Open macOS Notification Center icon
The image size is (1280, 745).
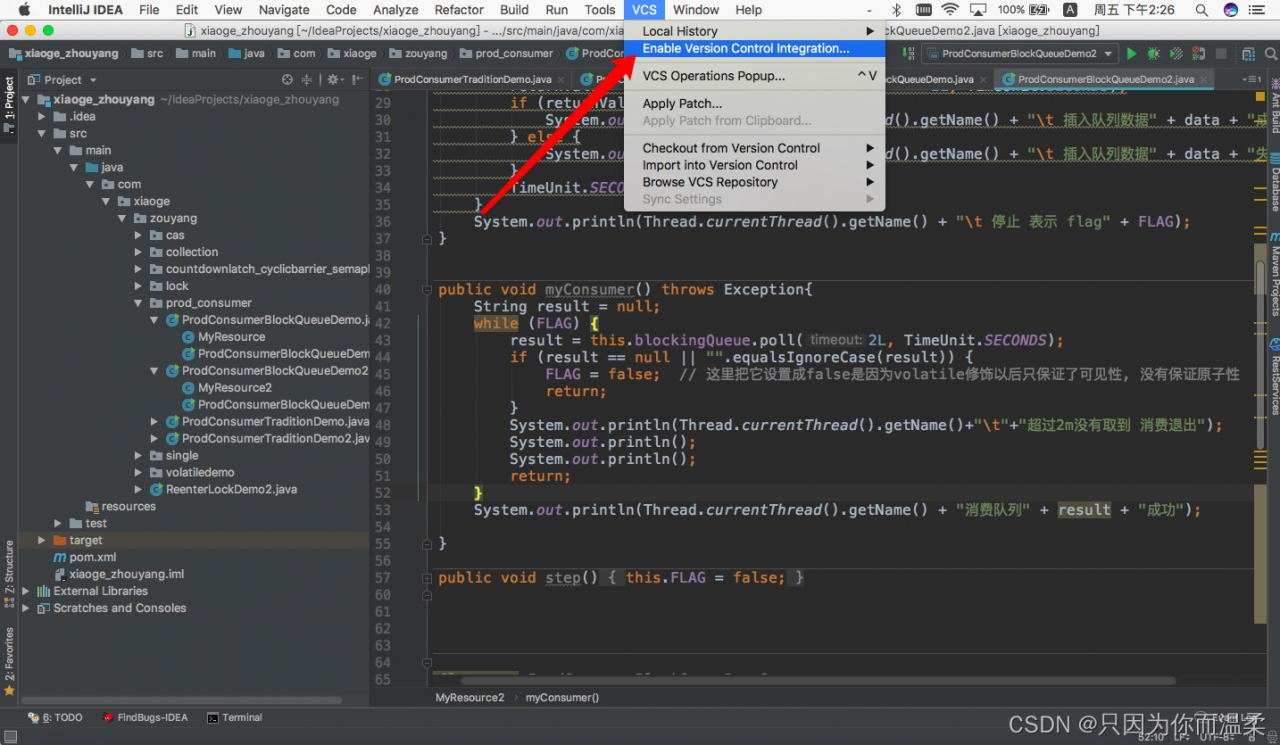click(1259, 10)
